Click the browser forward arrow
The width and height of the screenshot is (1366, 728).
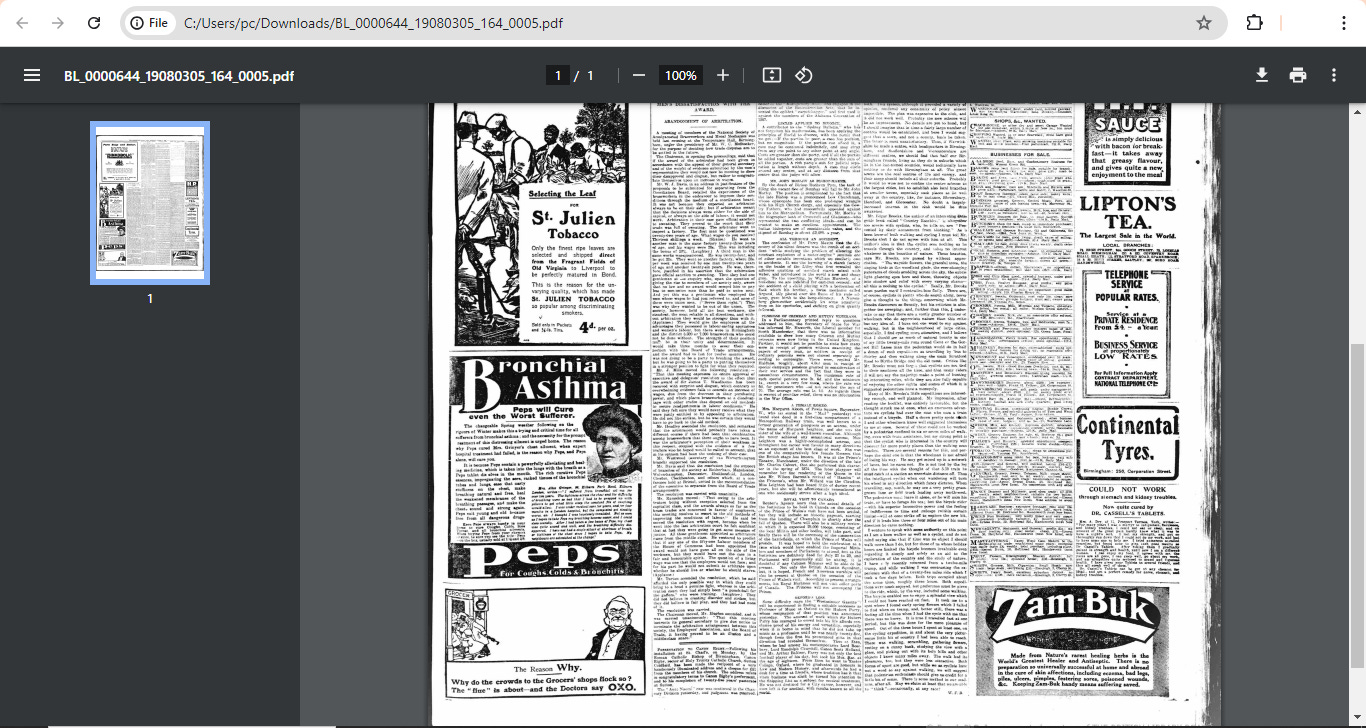58,23
